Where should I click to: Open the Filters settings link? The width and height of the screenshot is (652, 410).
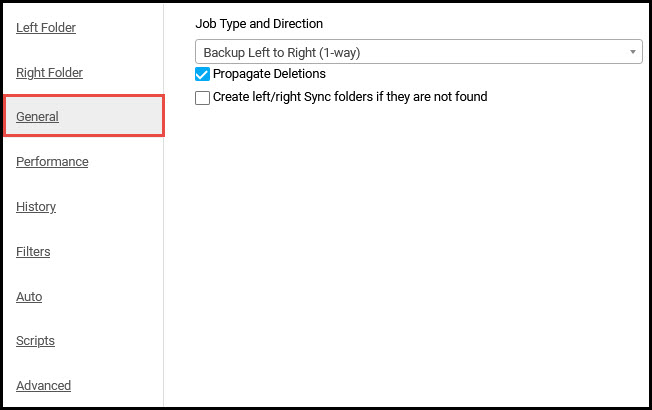click(x=33, y=252)
